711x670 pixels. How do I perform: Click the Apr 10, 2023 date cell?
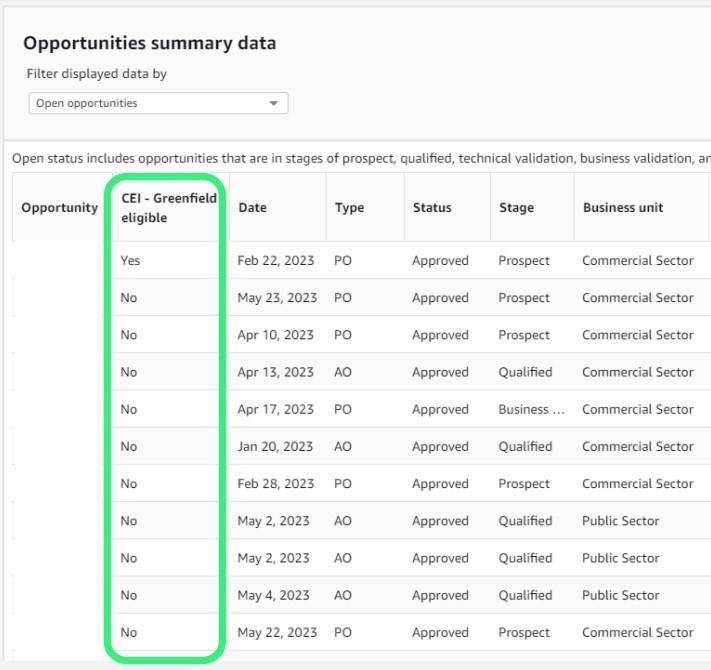click(x=275, y=335)
